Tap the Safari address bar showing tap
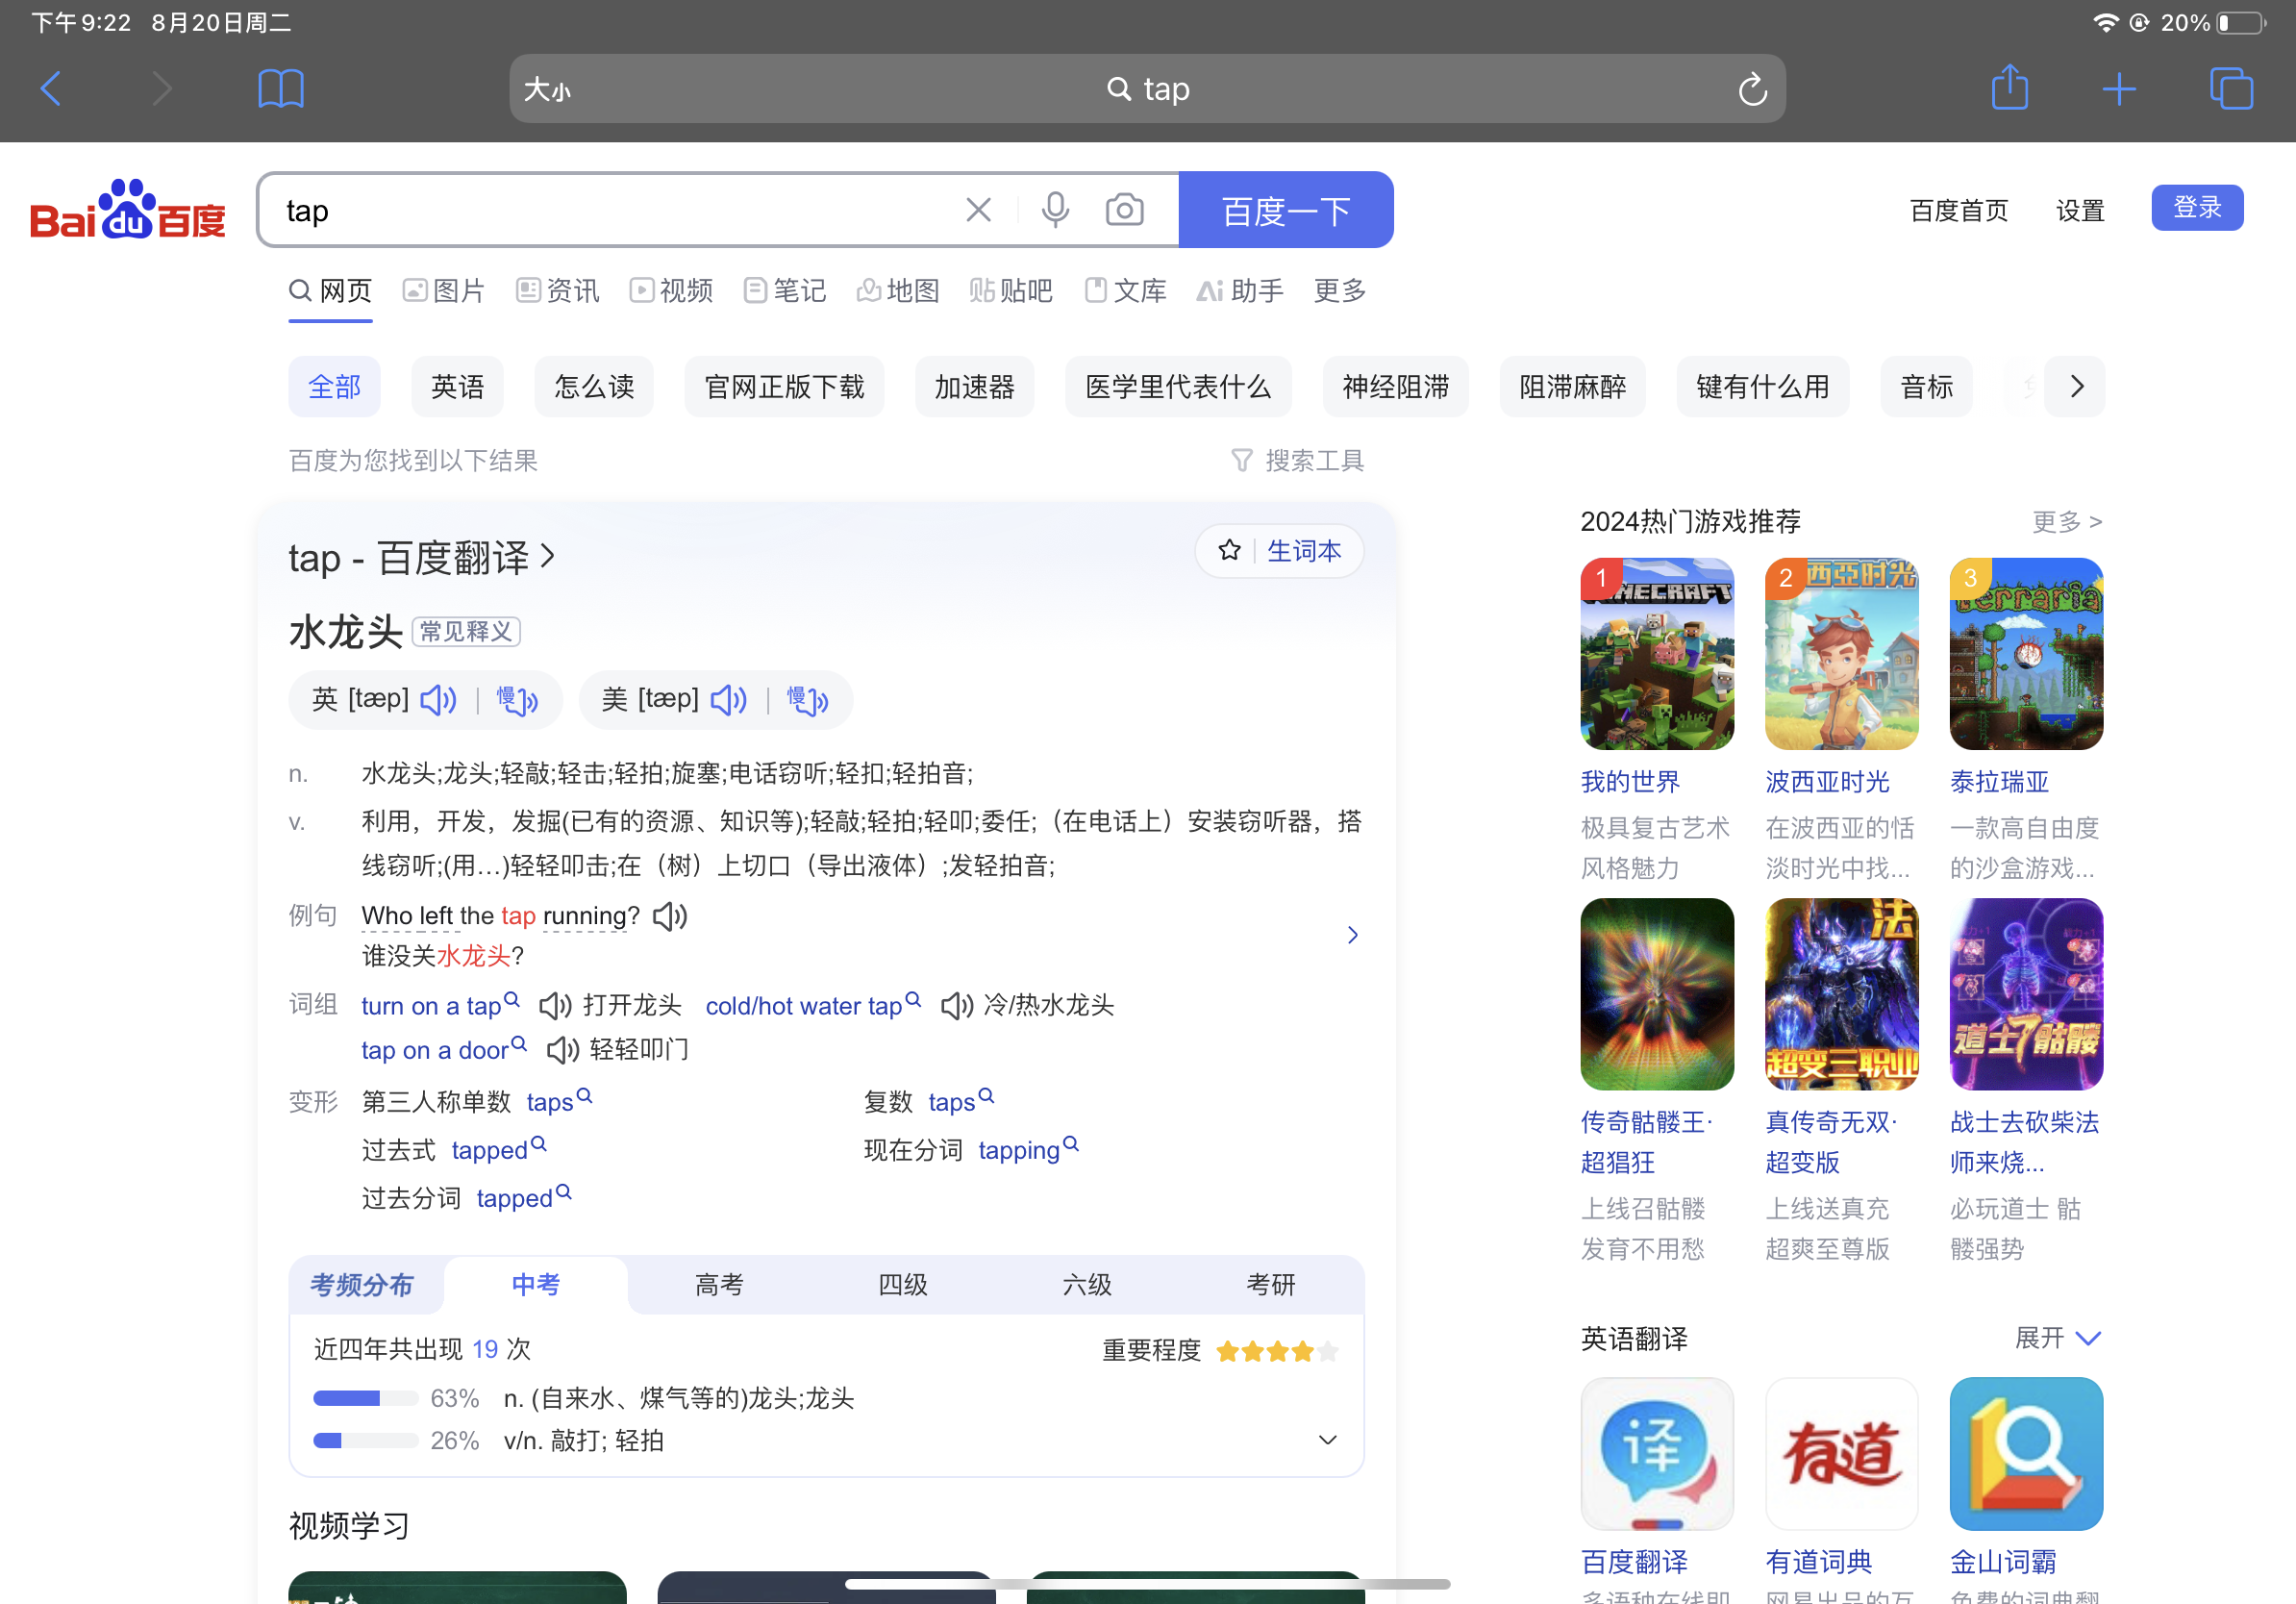 click(x=1147, y=89)
